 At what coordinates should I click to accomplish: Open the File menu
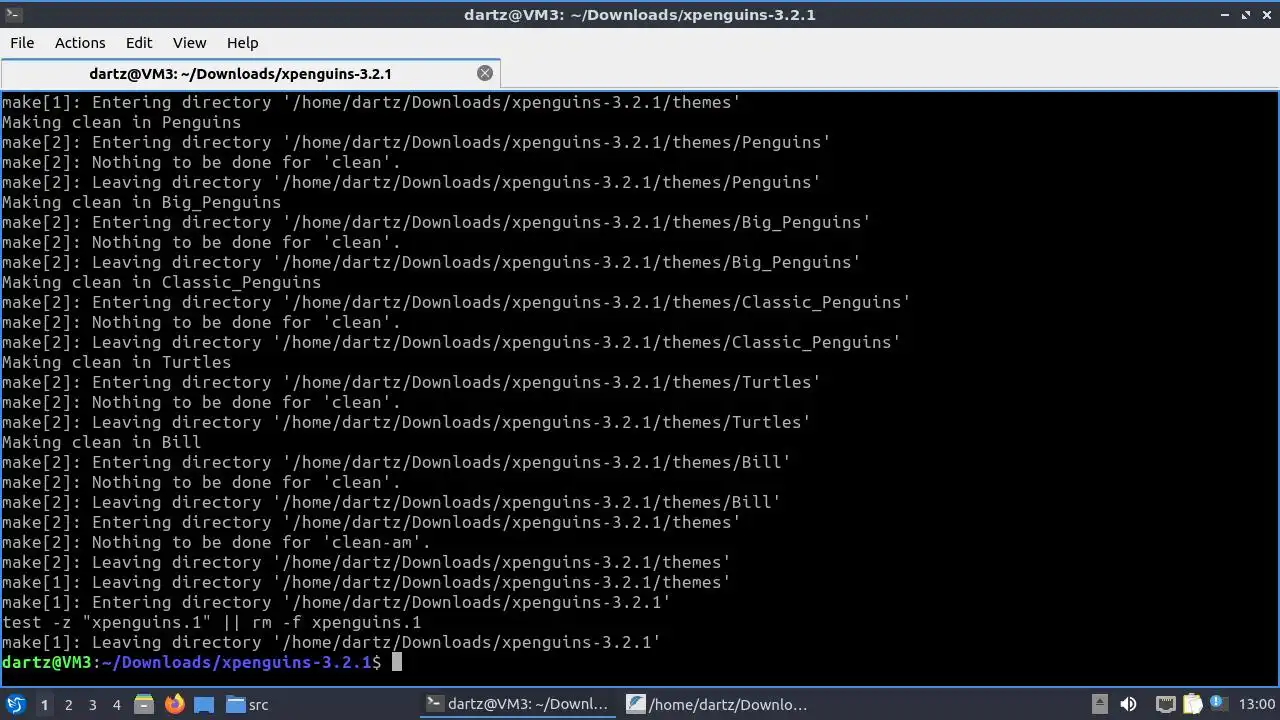click(22, 43)
